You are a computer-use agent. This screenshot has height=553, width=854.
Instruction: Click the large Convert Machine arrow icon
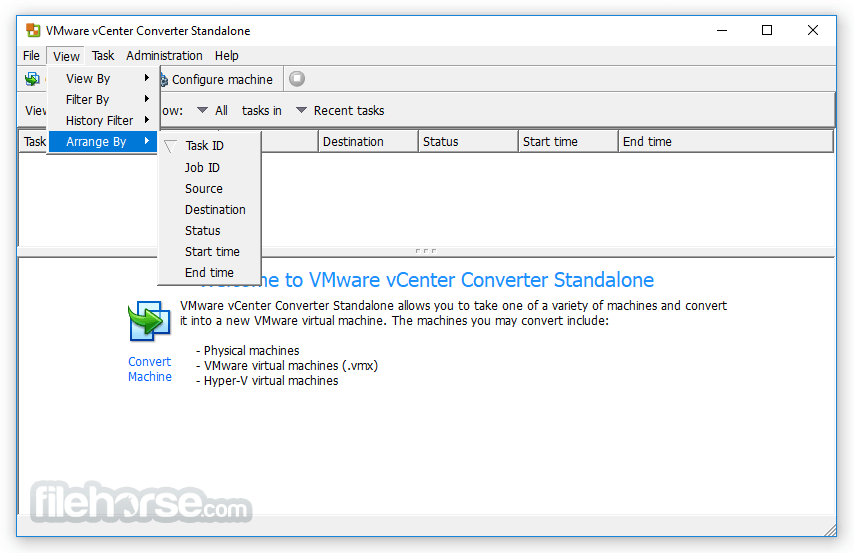(x=148, y=321)
